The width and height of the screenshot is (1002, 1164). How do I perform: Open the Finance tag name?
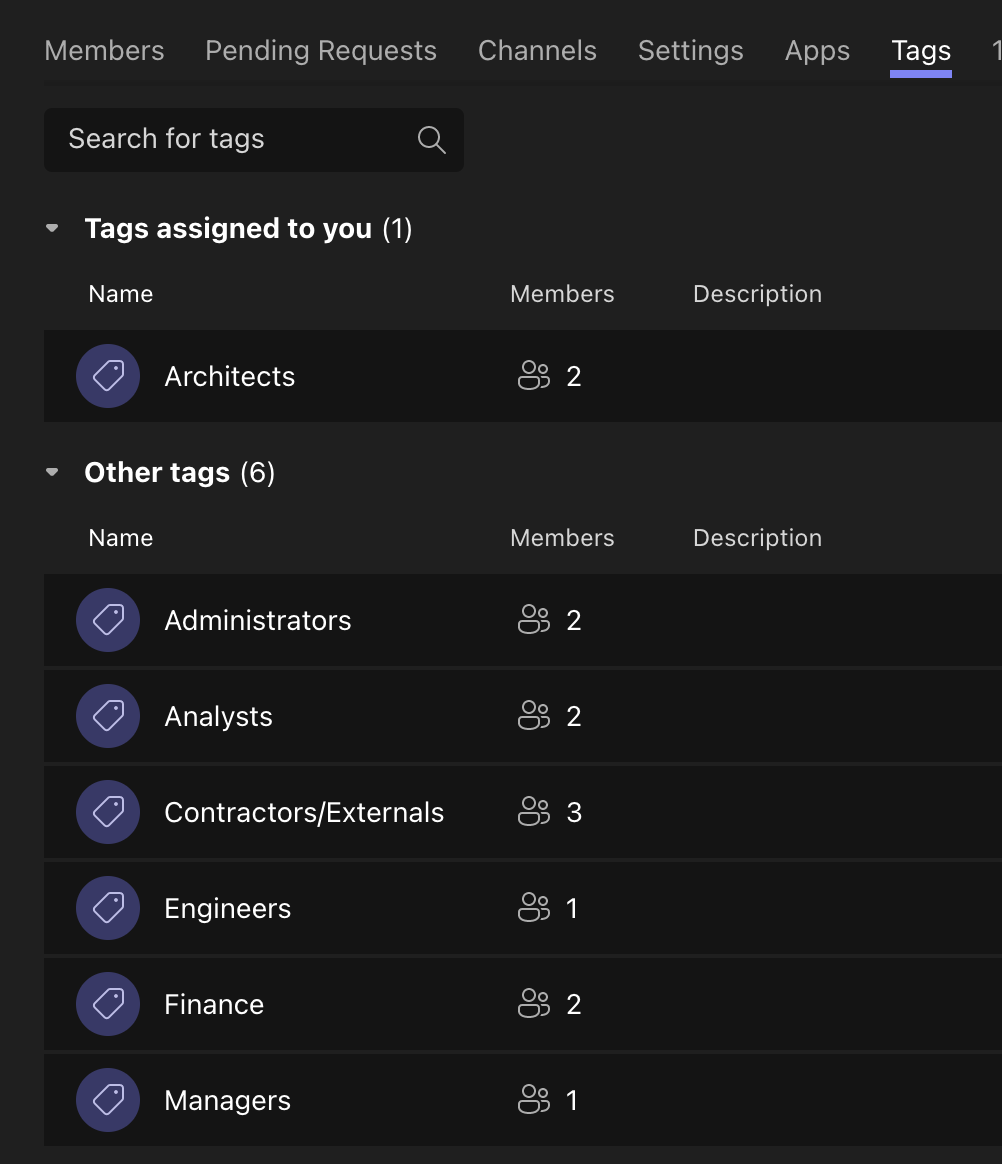coord(214,1004)
